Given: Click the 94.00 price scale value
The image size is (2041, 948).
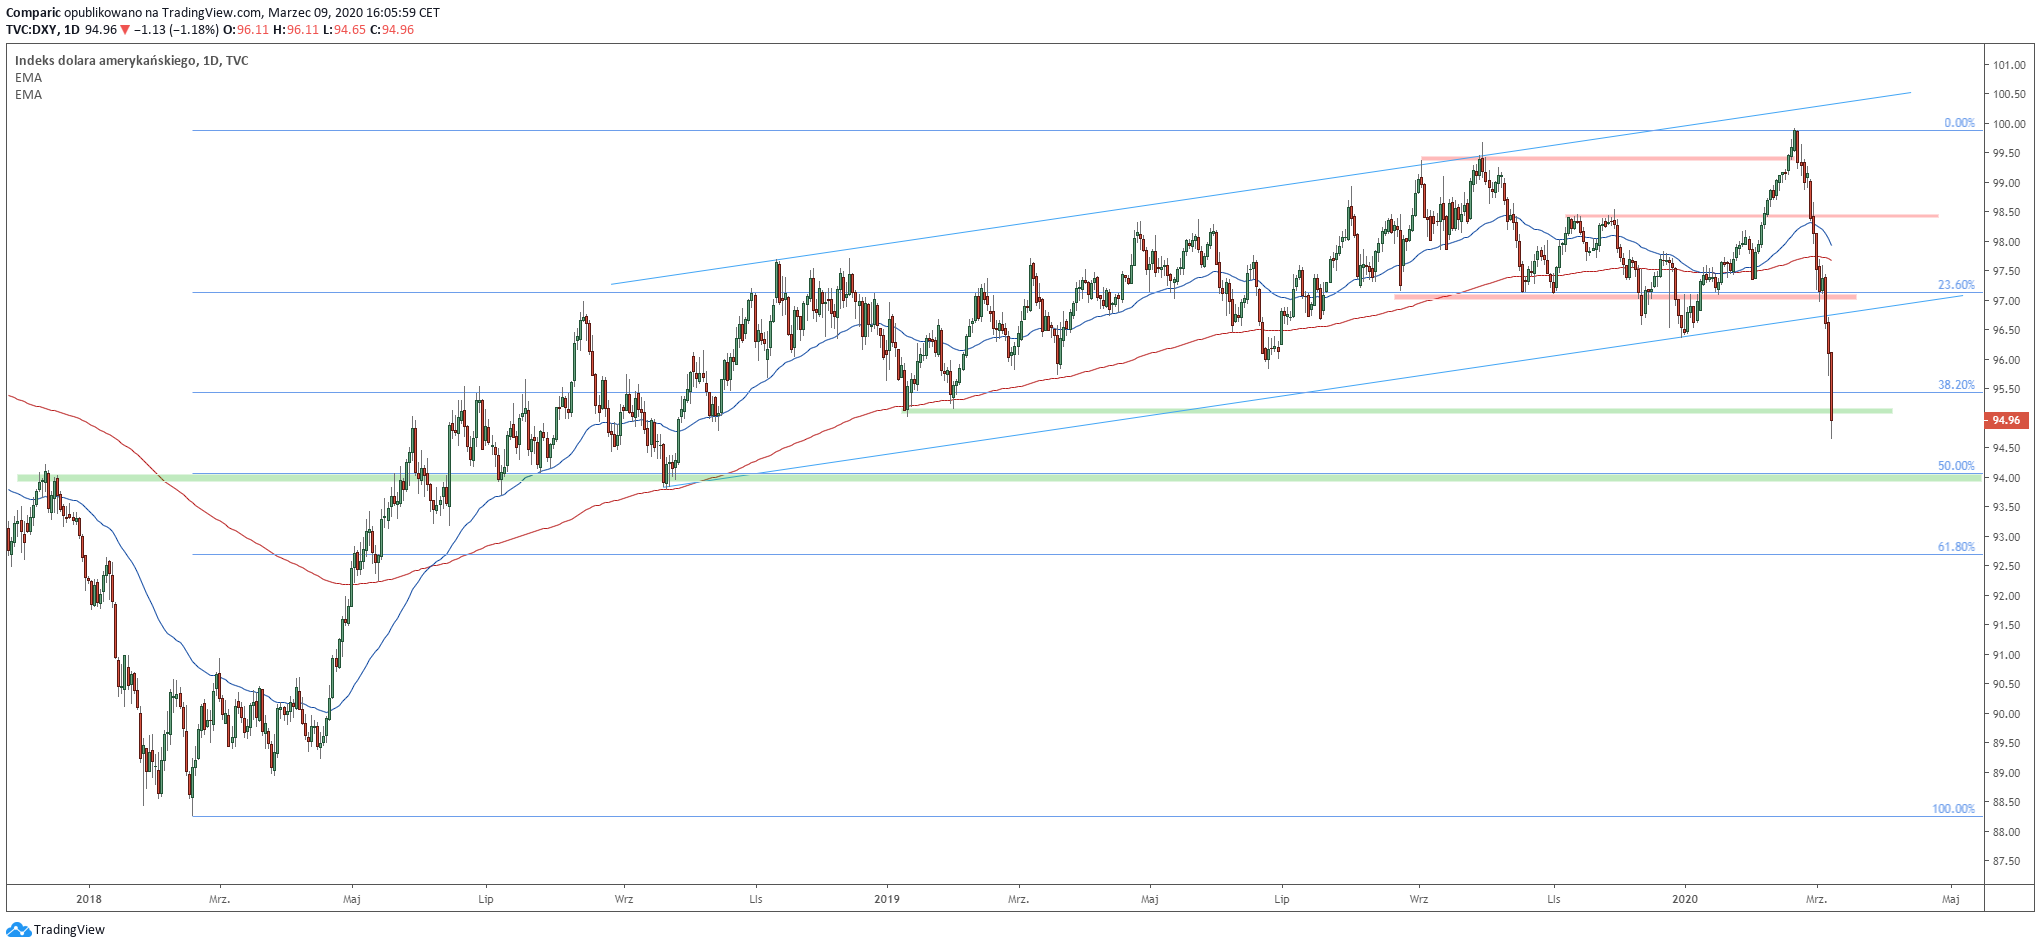Looking at the screenshot, I should point(2009,478).
